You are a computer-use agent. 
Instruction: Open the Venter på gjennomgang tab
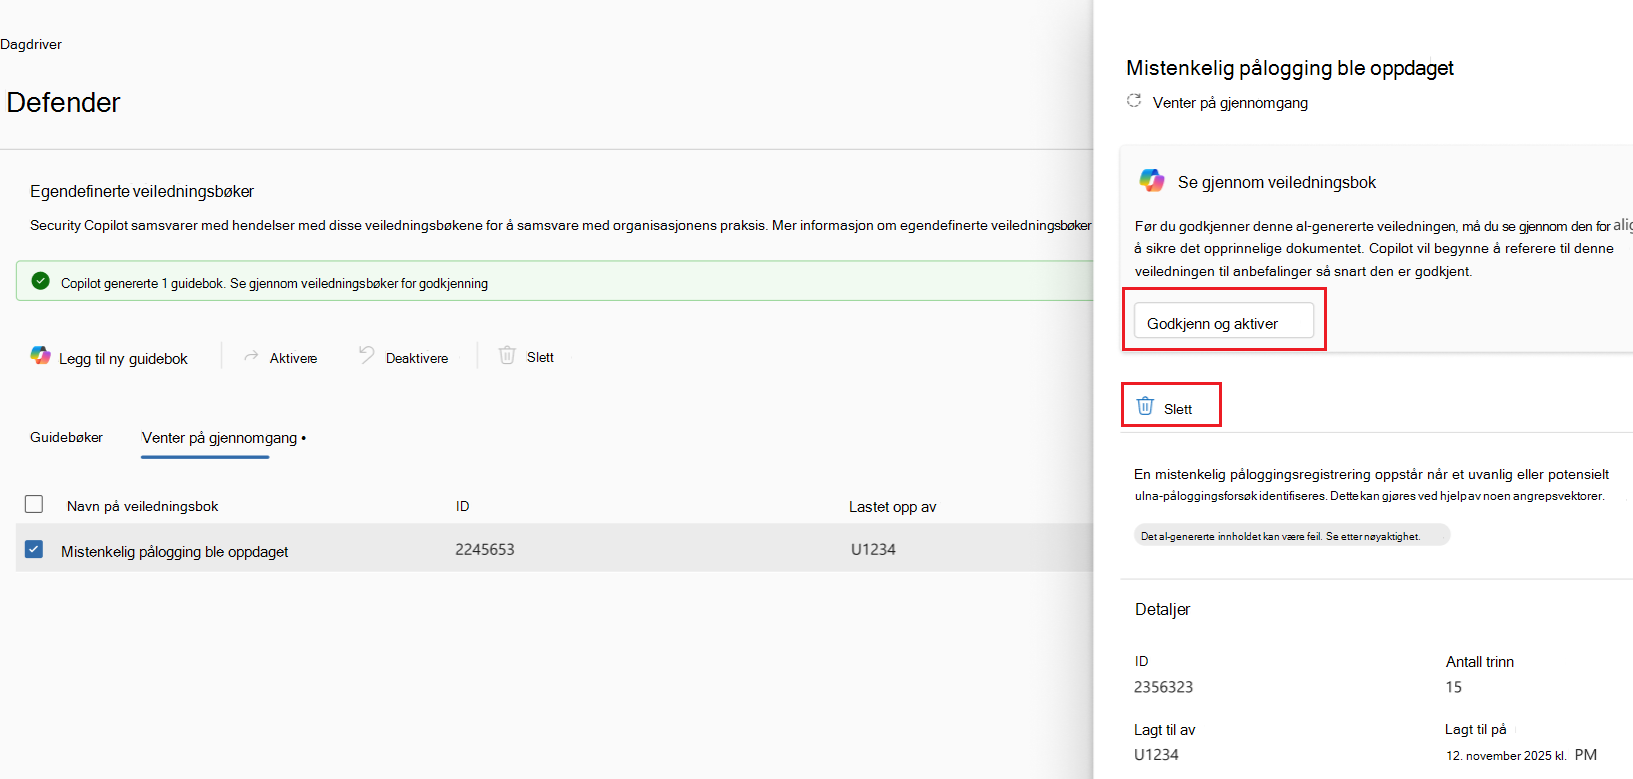pos(220,438)
